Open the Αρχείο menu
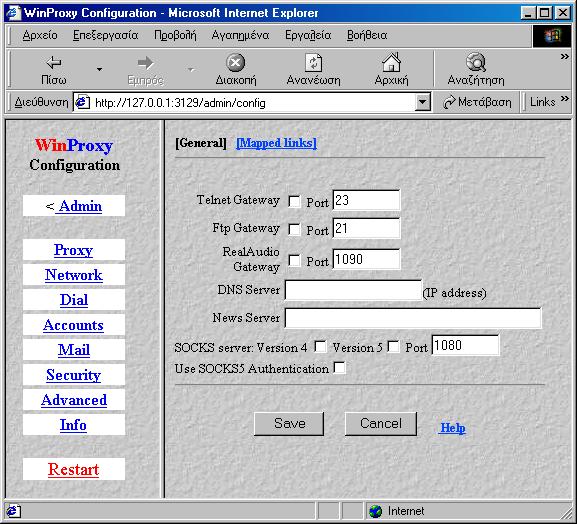Viewport: 577px width, 524px height. pos(40,35)
